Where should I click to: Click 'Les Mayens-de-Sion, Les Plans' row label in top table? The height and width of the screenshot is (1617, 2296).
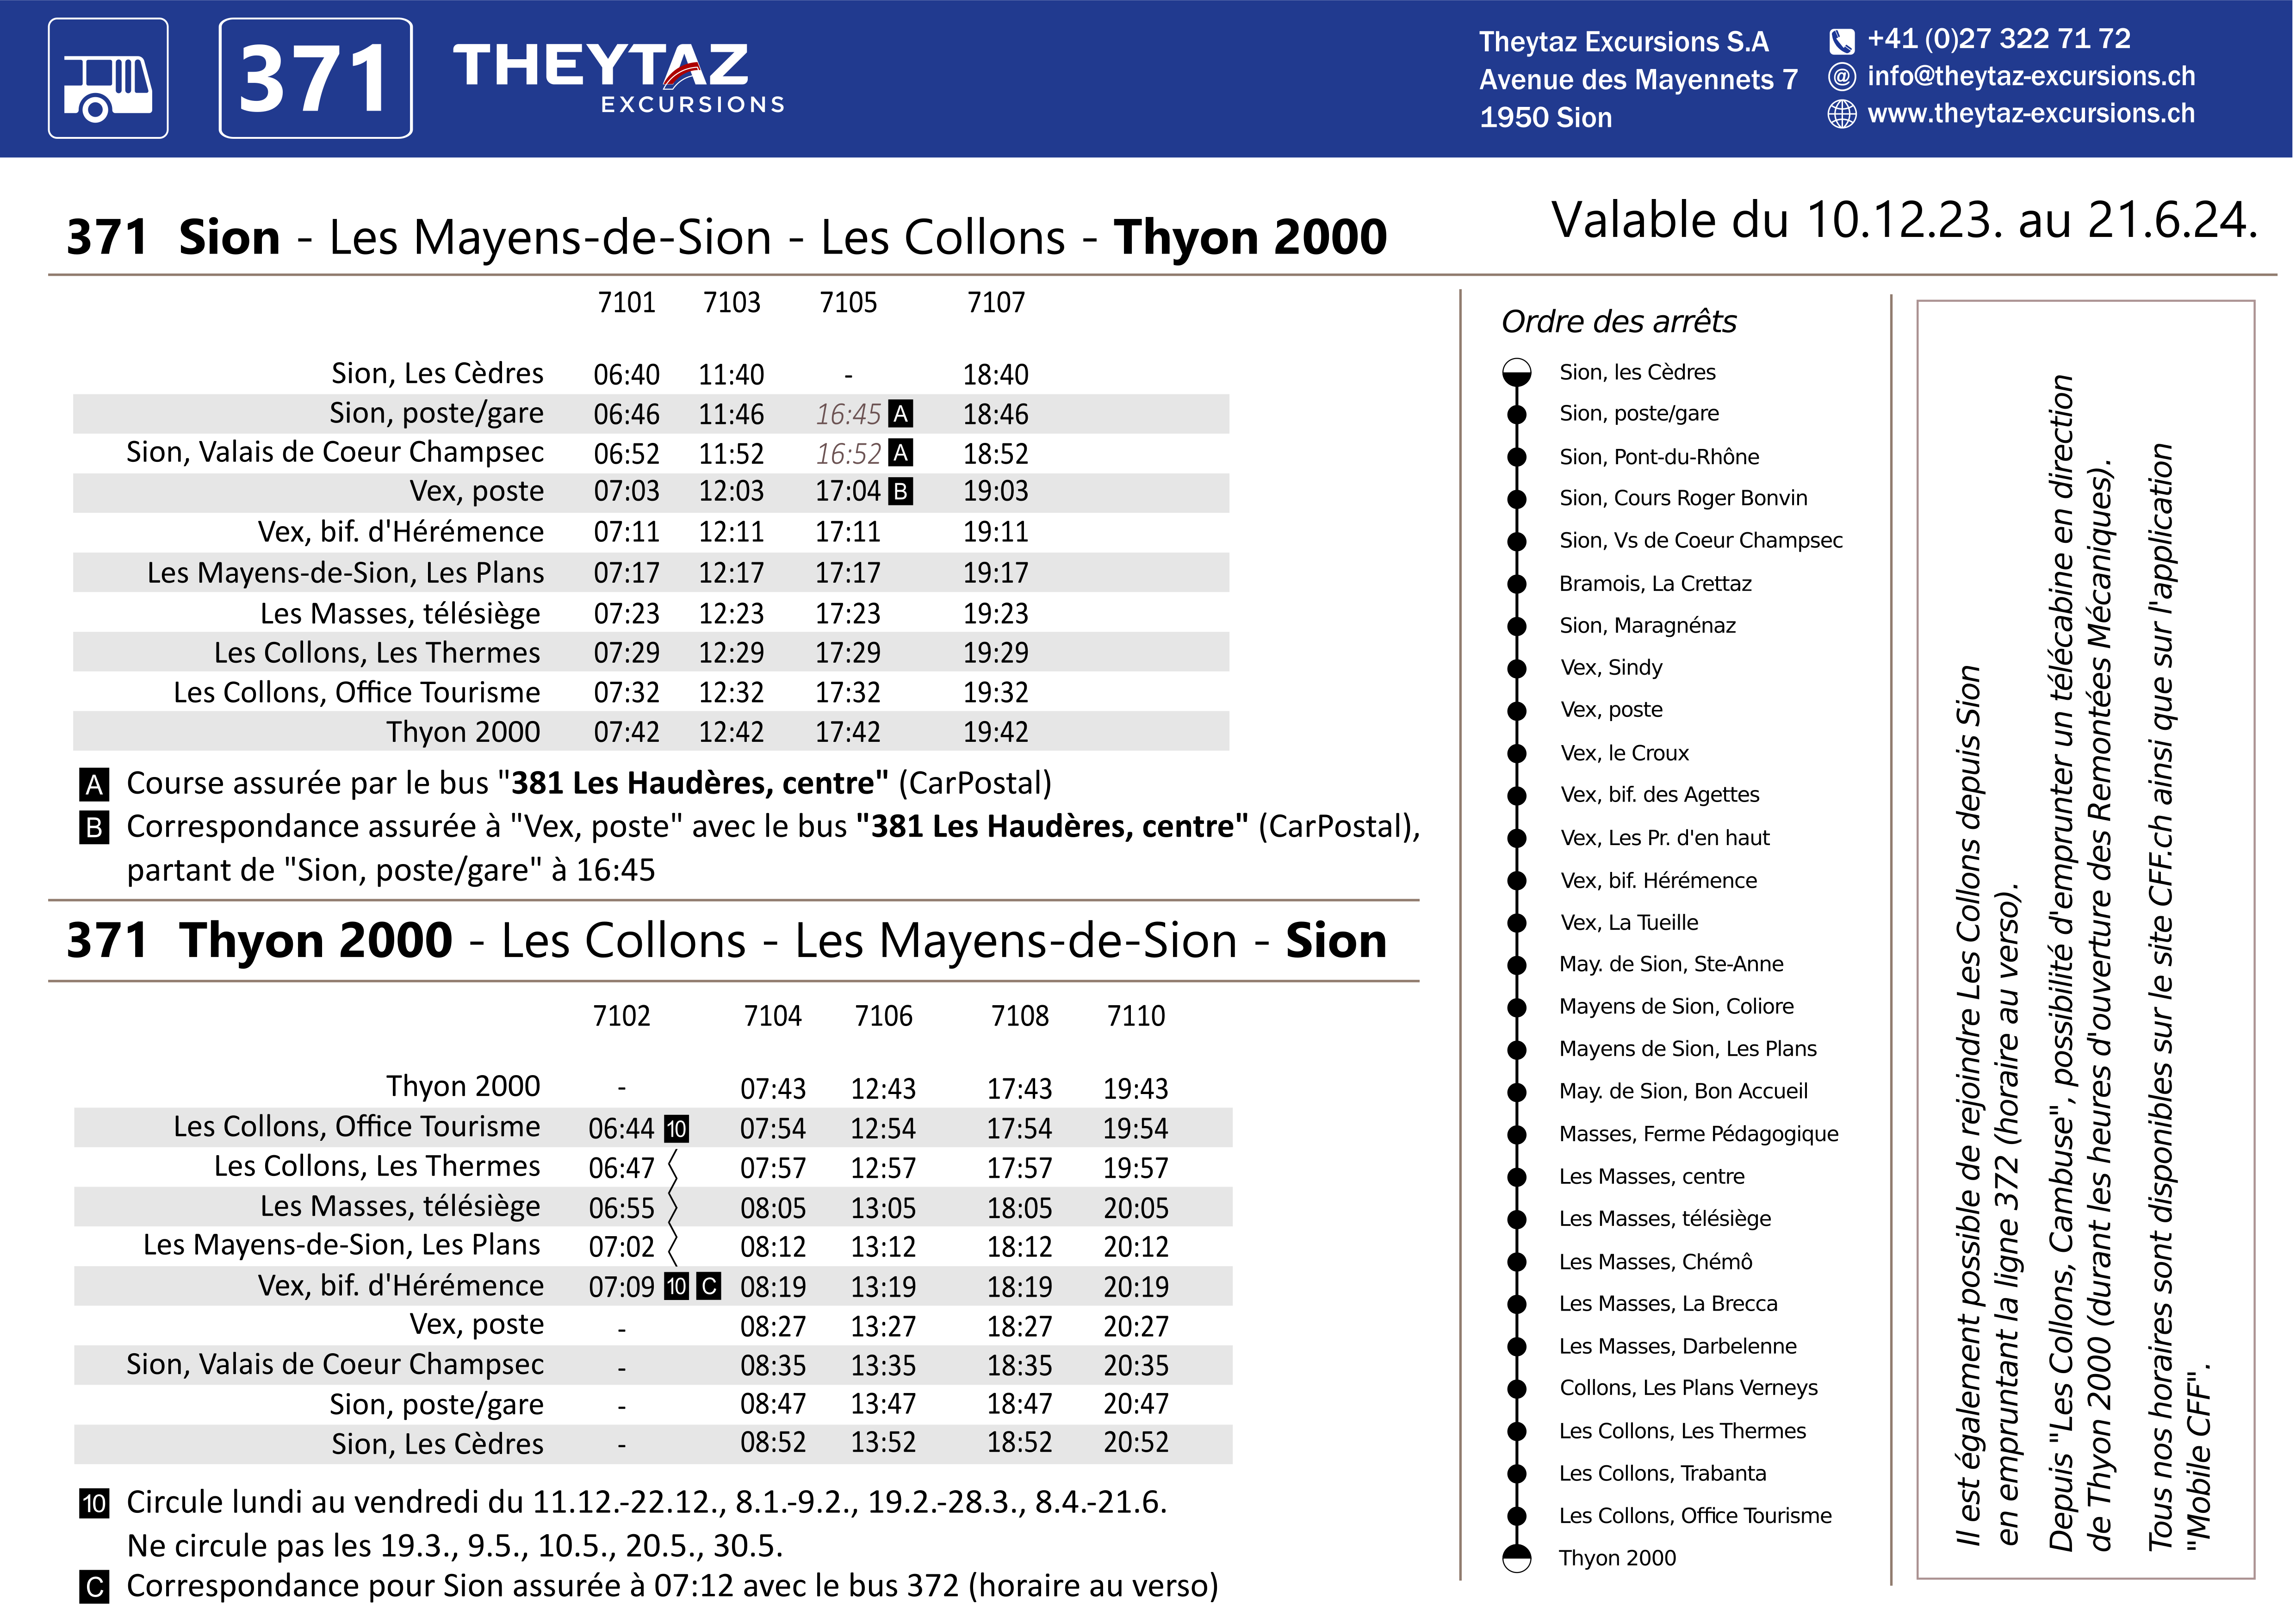pos(345,573)
